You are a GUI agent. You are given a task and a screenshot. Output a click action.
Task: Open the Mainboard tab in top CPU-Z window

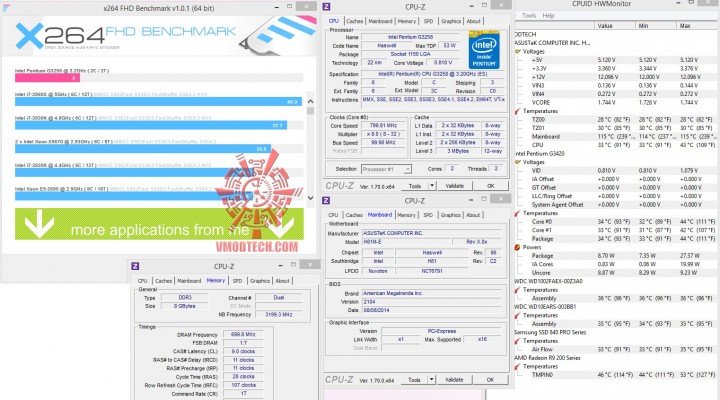(x=380, y=21)
